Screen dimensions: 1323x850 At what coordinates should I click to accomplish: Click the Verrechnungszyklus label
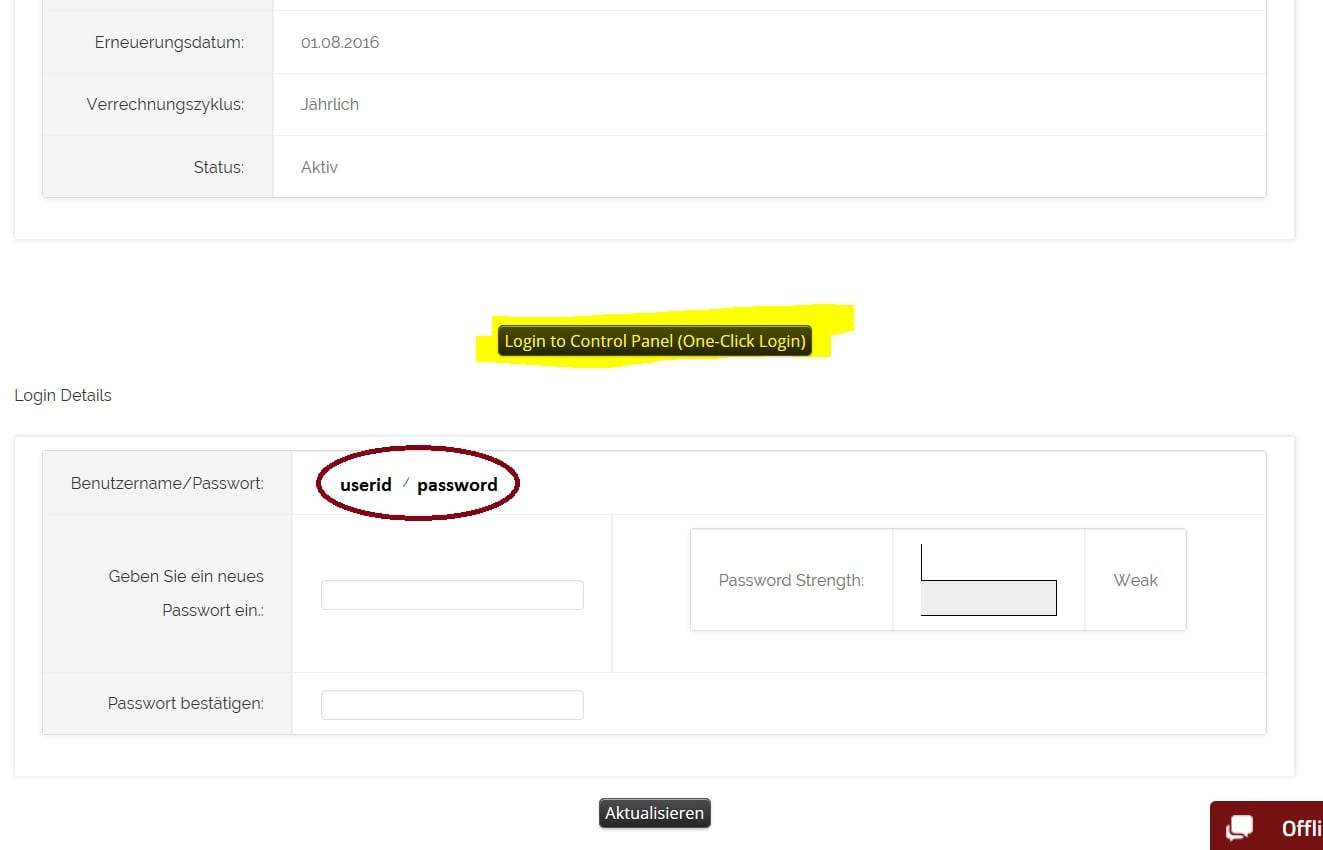pos(165,104)
